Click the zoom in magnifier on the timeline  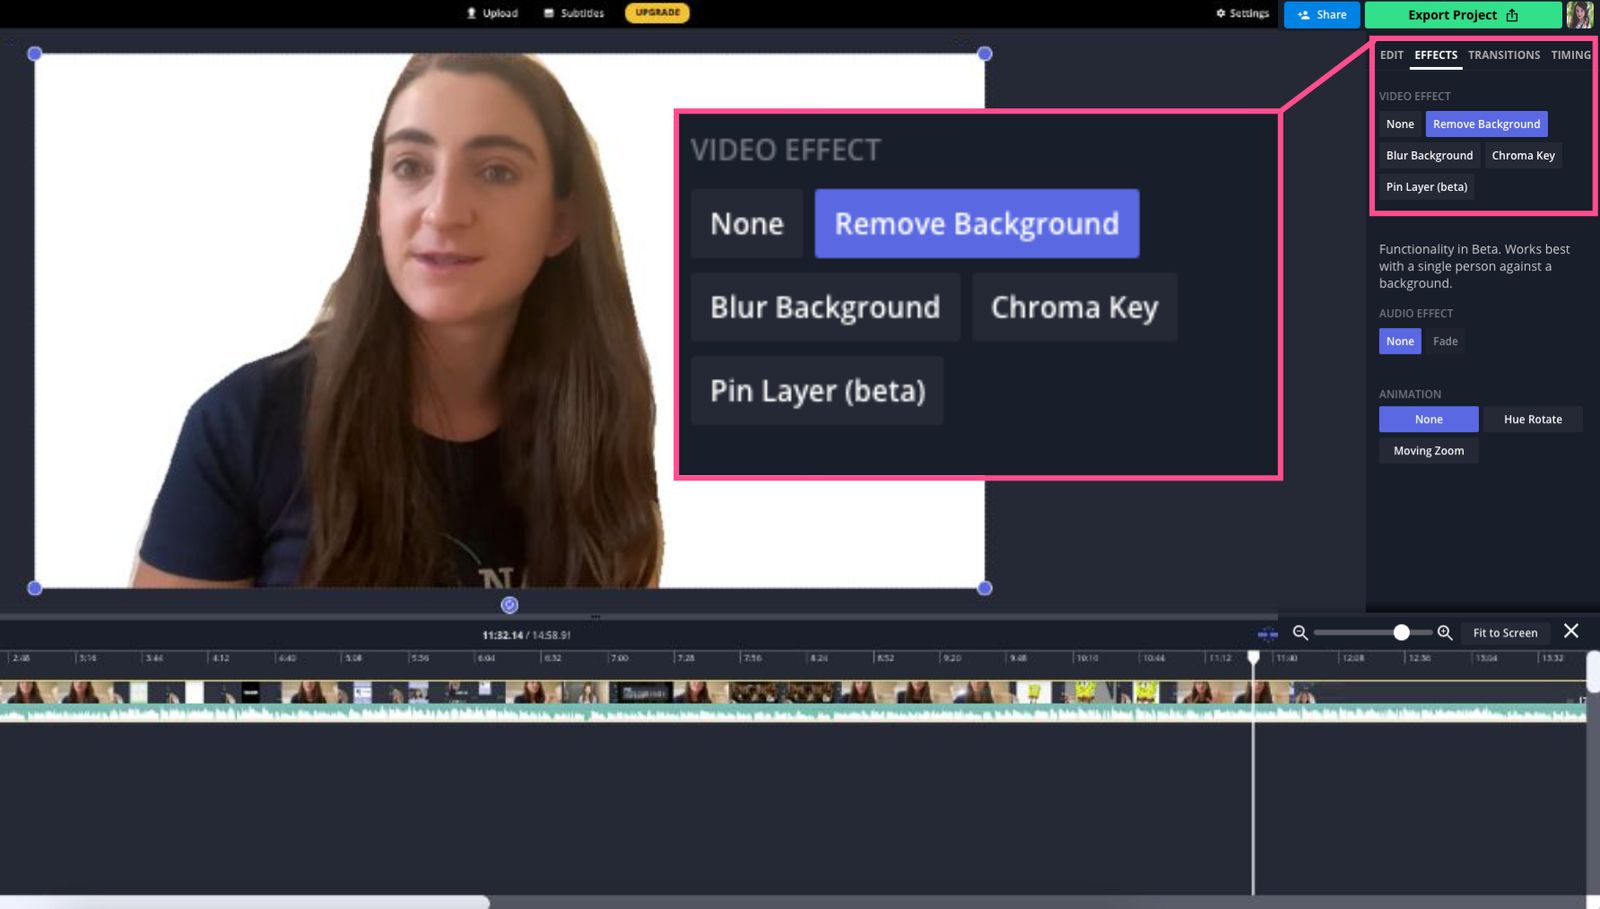1444,632
